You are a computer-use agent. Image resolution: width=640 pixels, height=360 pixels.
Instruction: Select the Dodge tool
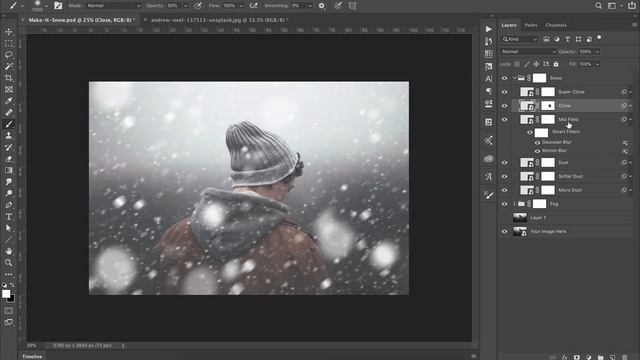9,193
